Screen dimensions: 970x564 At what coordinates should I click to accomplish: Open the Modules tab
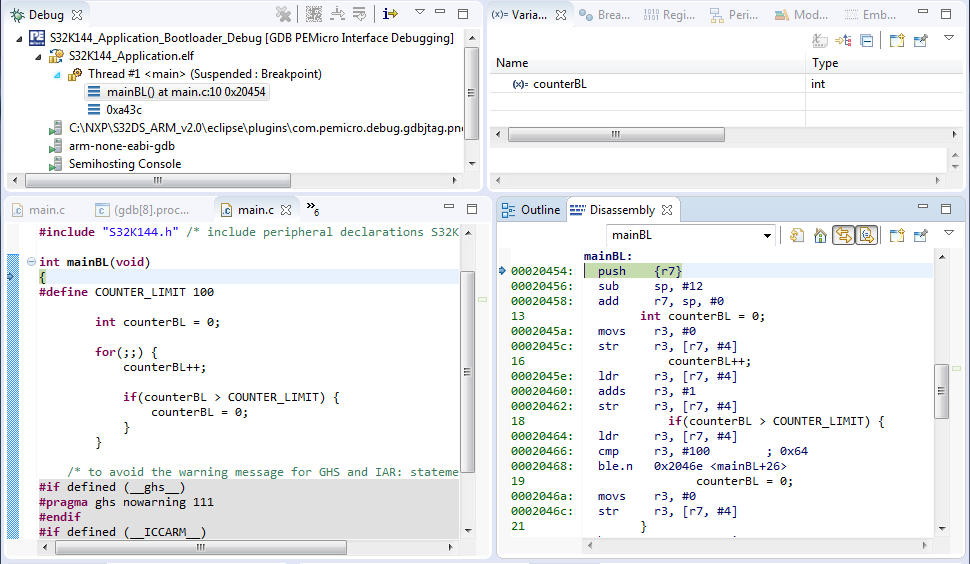click(x=801, y=14)
